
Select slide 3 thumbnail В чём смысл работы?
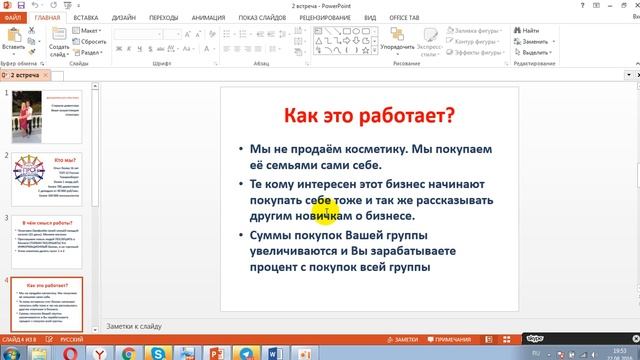click(x=47, y=242)
